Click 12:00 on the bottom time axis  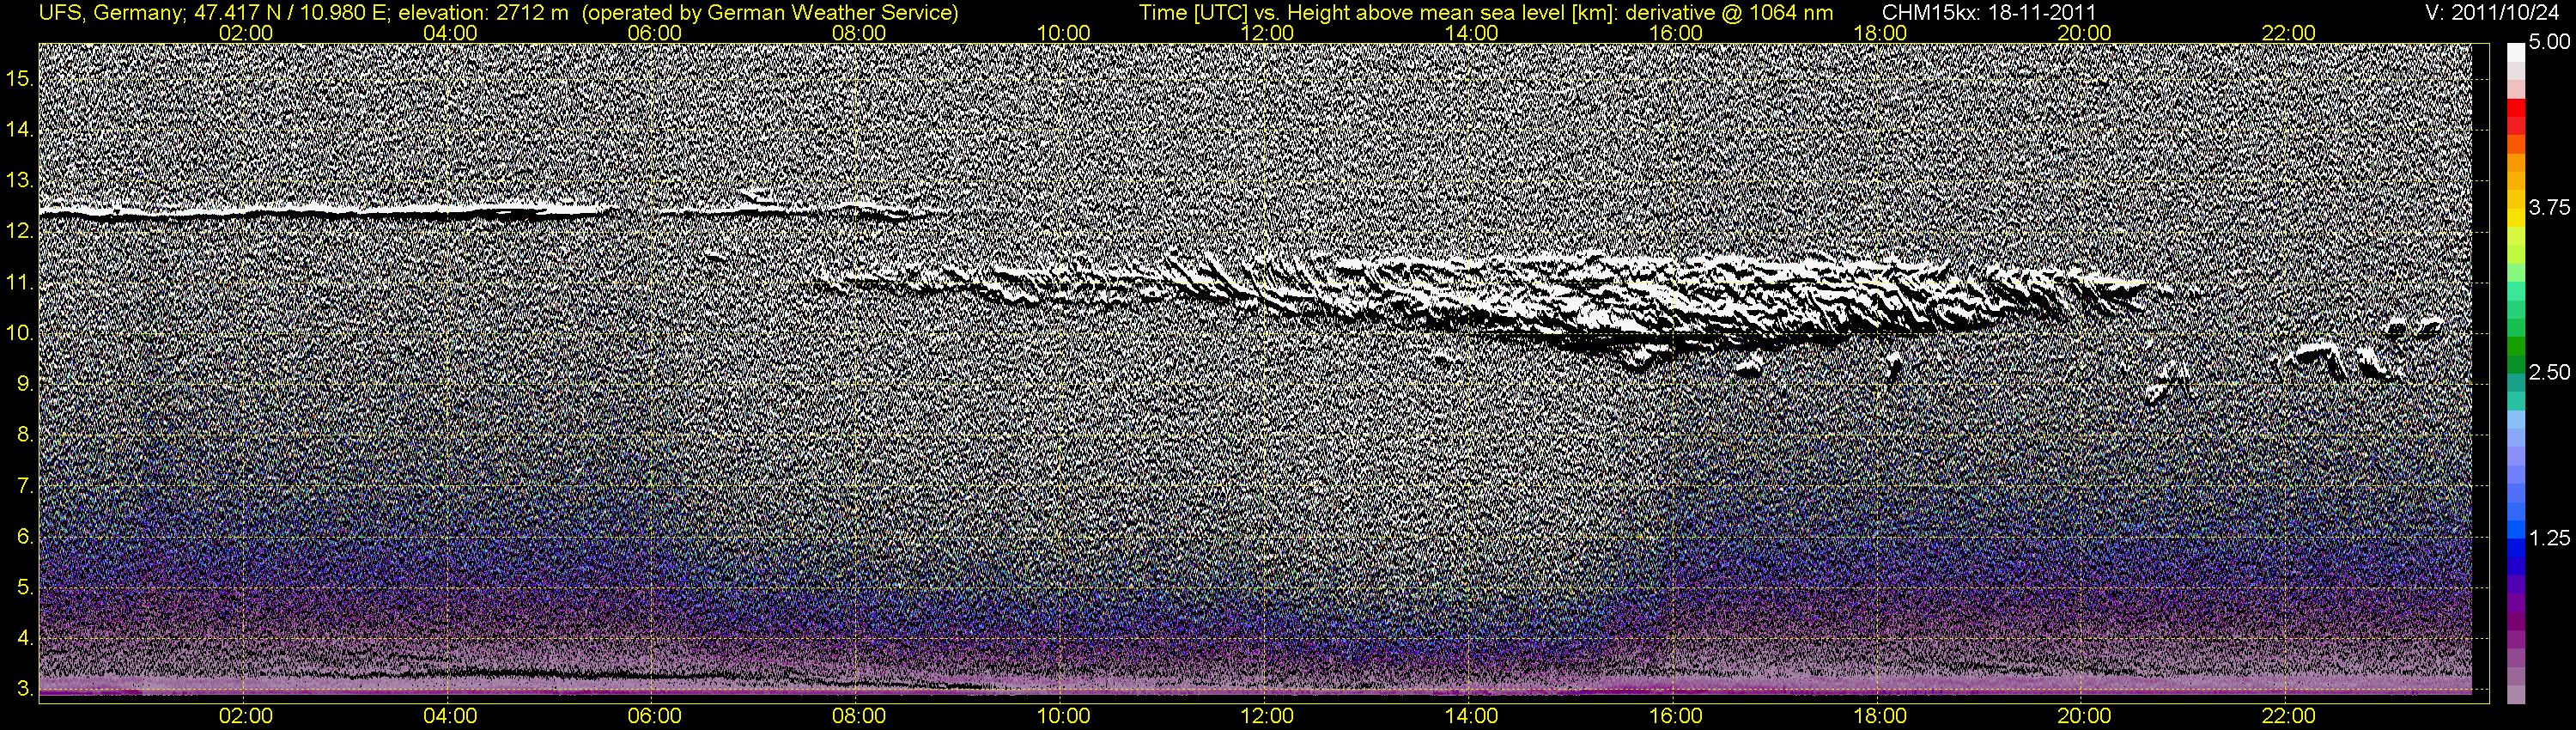click(1267, 716)
